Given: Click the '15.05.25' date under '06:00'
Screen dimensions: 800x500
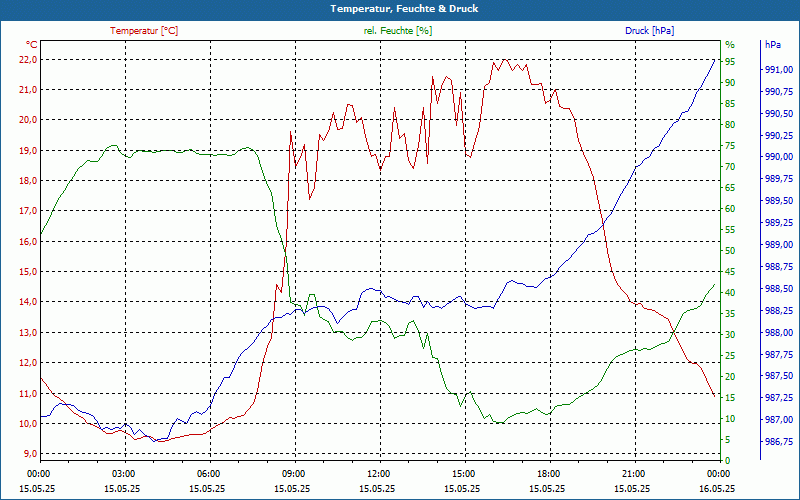Looking at the screenshot, I should [x=208, y=488].
